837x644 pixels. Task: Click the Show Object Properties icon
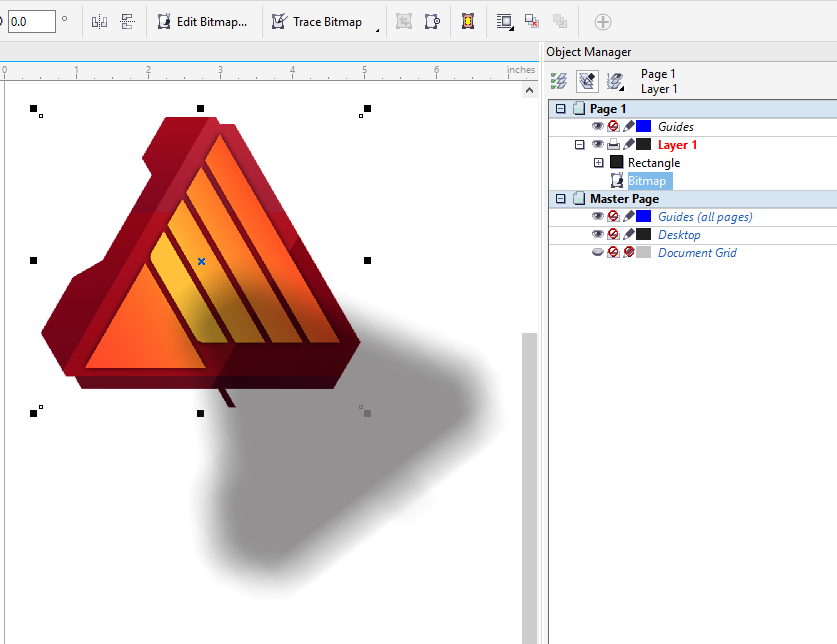pyautogui.click(x=559, y=80)
